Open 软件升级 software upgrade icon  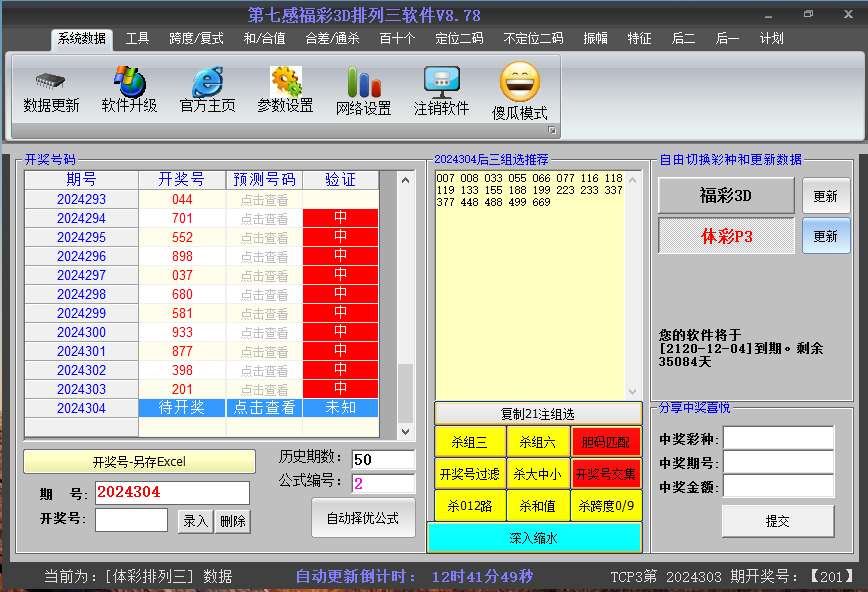[129, 81]
